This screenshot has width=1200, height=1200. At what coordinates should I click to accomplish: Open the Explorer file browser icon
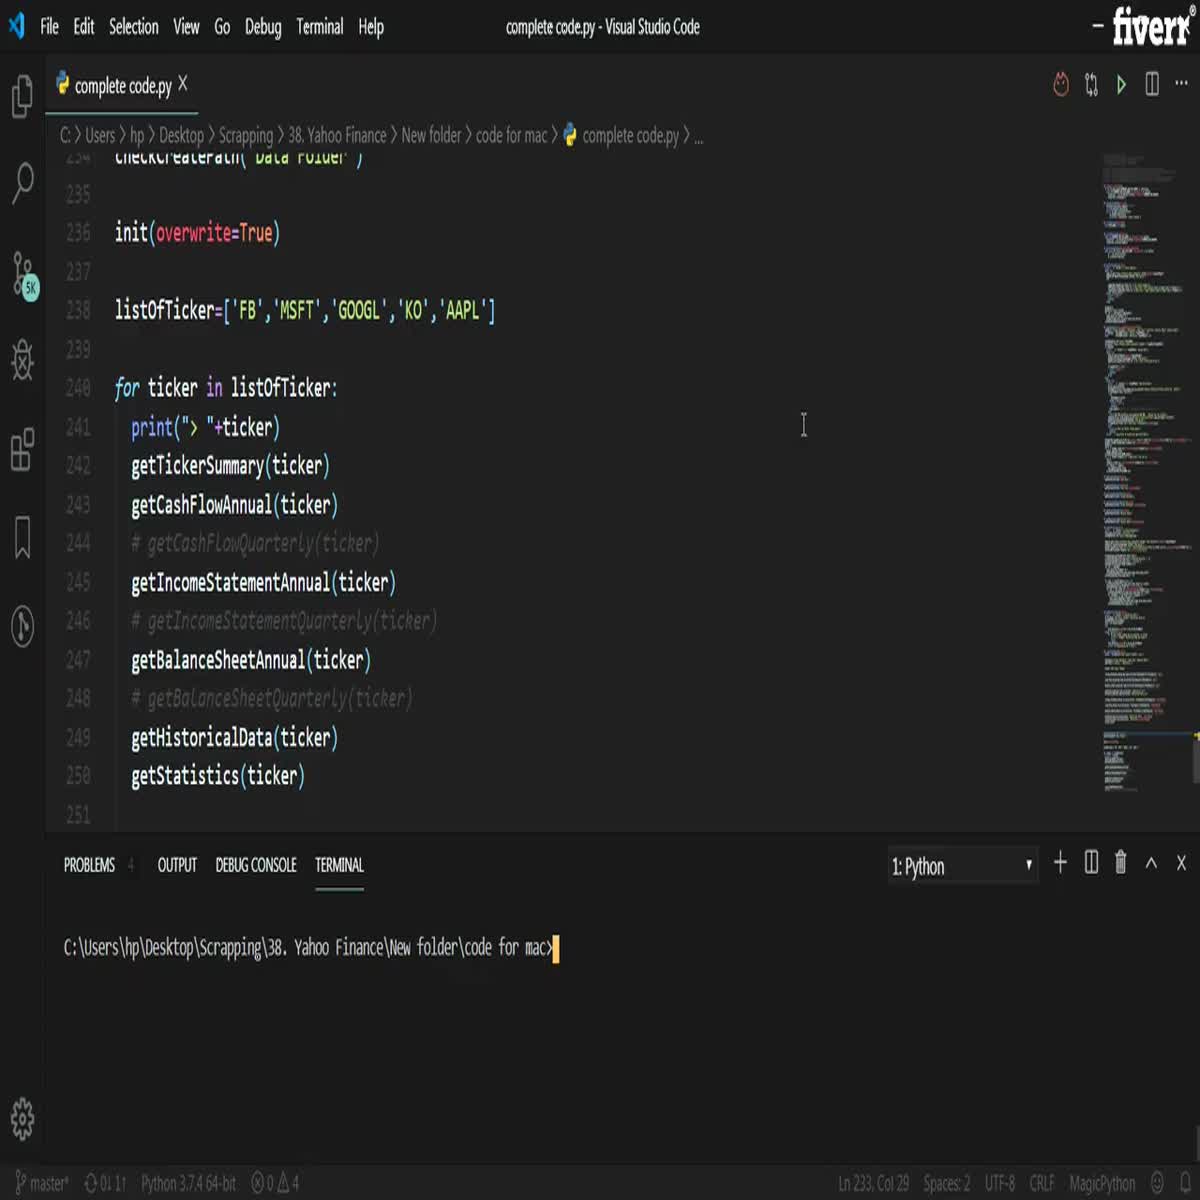pyautogui.click(x=22, y=98)
